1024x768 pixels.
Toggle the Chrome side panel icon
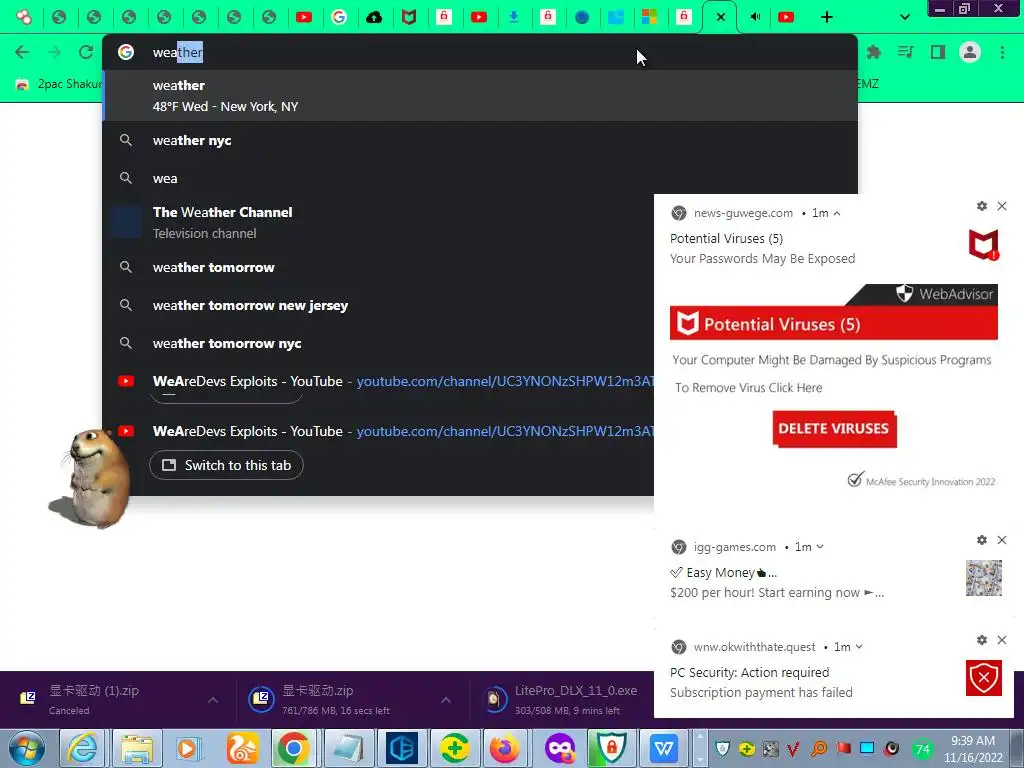click(x=938, y=52)
